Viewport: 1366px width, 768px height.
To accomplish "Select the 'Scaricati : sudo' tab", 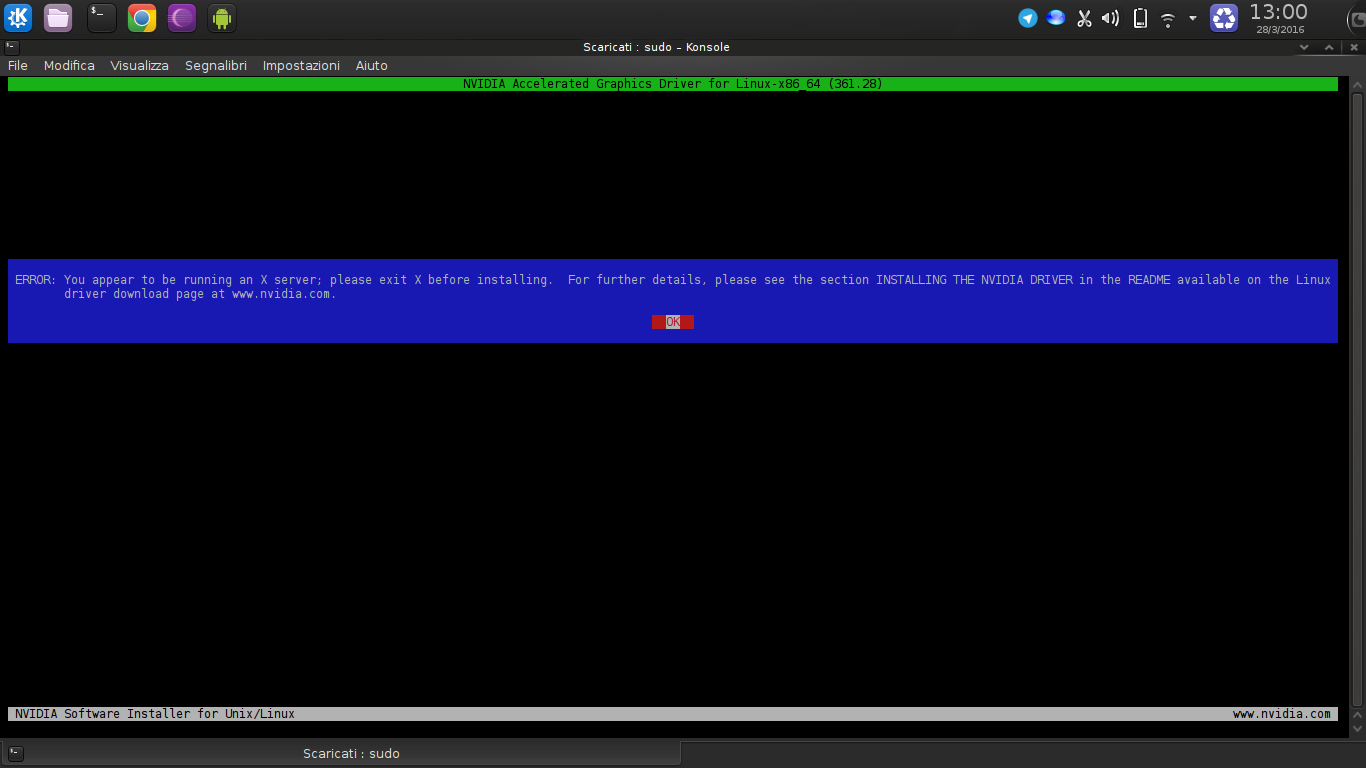I will (x=351, y=753).
